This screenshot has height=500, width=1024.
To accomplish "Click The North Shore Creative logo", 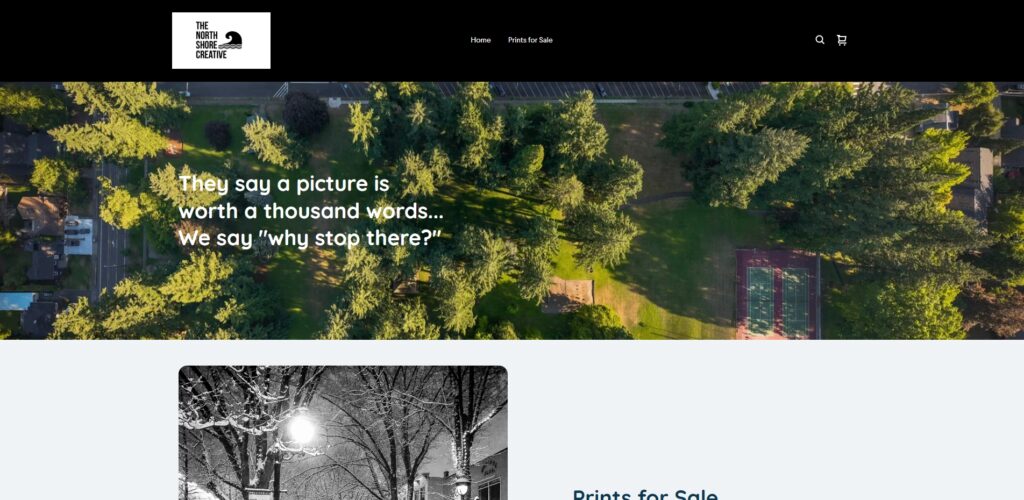I will pyautogui.click(x=221, y=40).
